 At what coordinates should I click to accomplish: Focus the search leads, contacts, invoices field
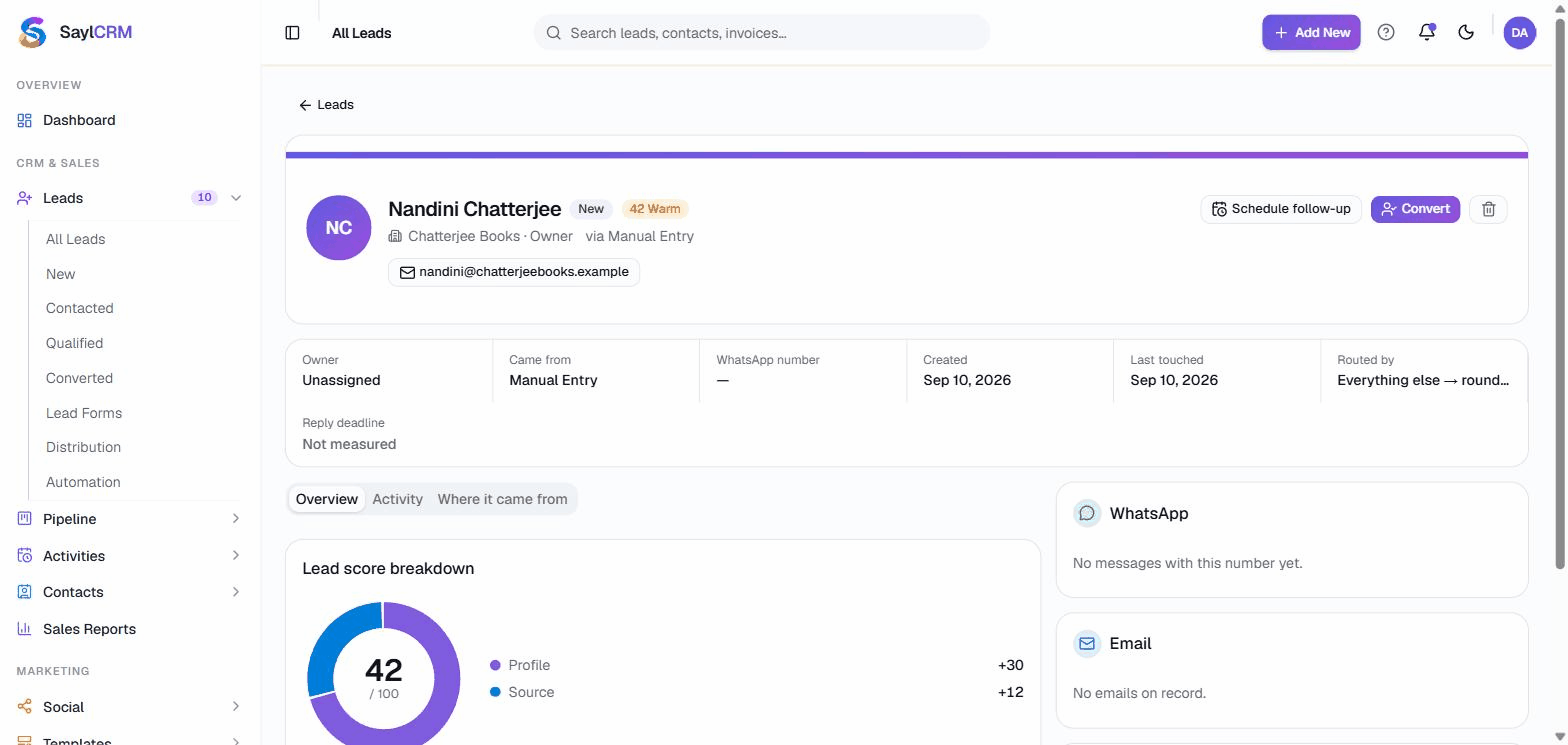point(762,33)
